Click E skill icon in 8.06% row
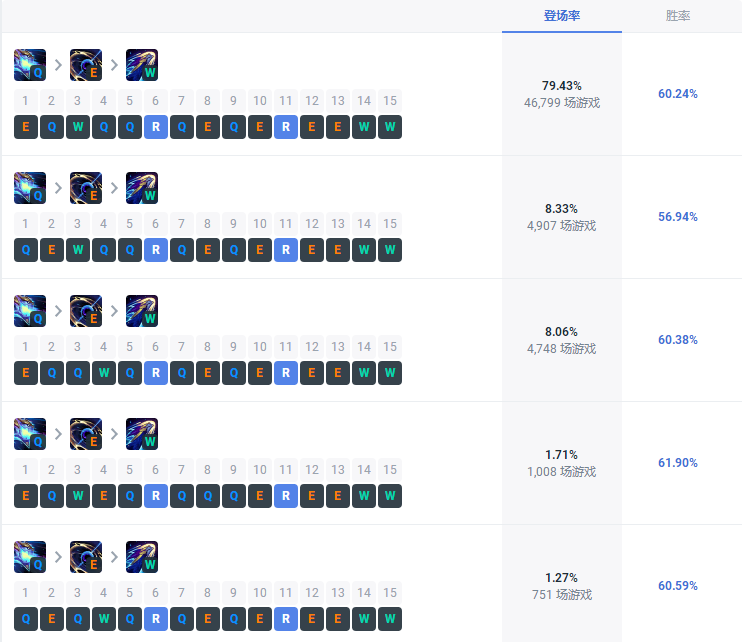This screenshot has height=642, width=742. [x=86, y=311]
